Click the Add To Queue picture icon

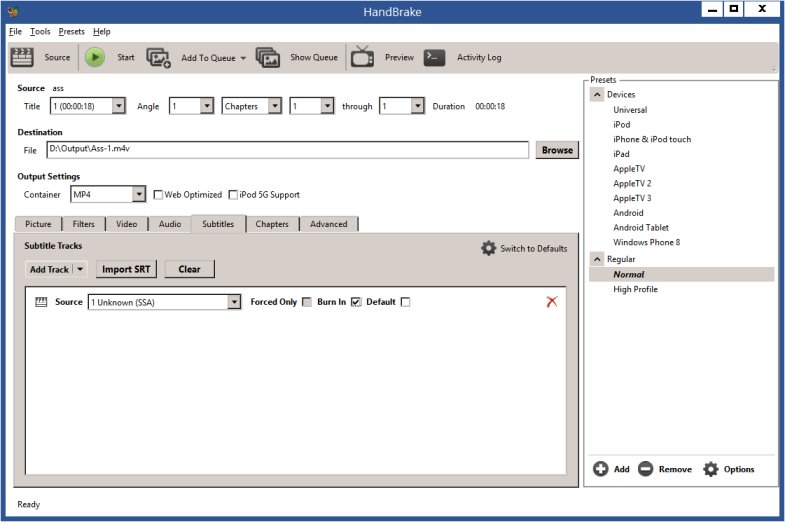tap(158, 58)
